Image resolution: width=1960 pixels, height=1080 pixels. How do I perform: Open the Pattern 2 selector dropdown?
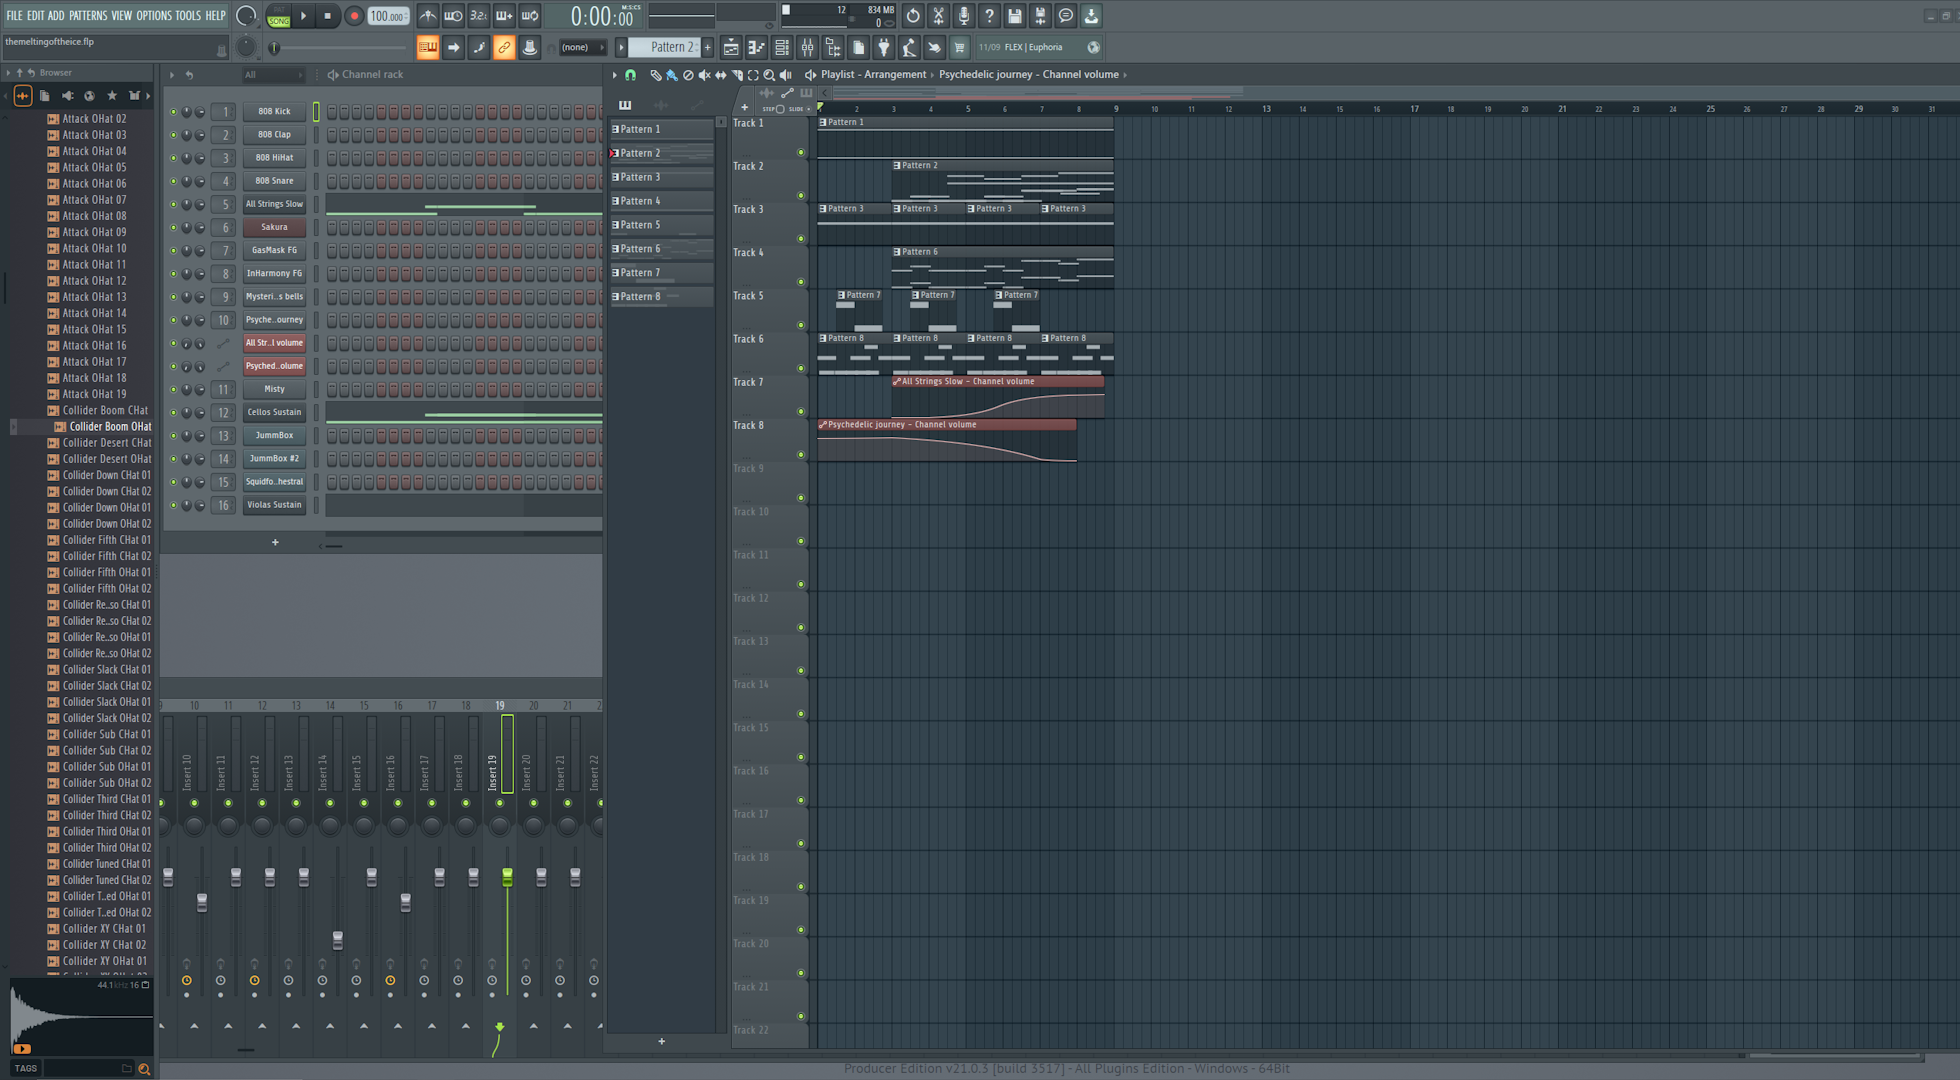point(667,47)
